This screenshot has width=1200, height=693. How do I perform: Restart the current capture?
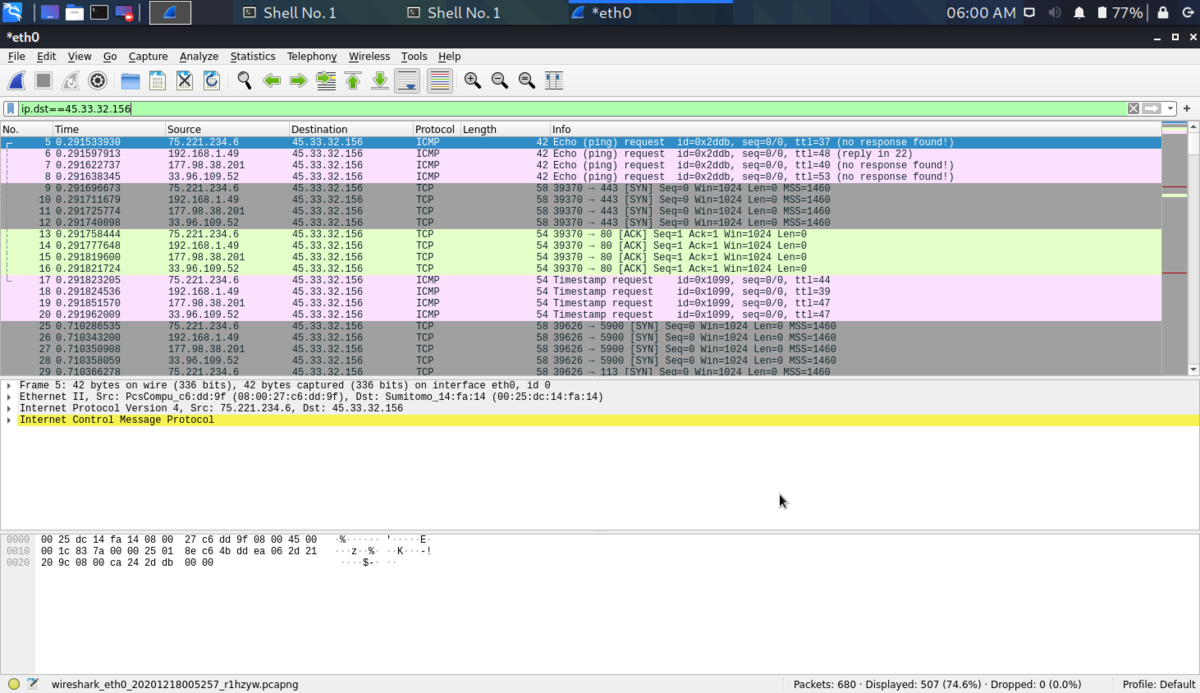click(71, 81)
